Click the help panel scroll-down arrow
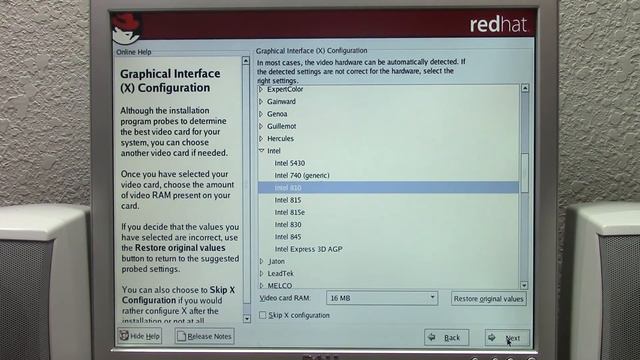Viewport: 640px width, 360px height. [x=247, y=318]
